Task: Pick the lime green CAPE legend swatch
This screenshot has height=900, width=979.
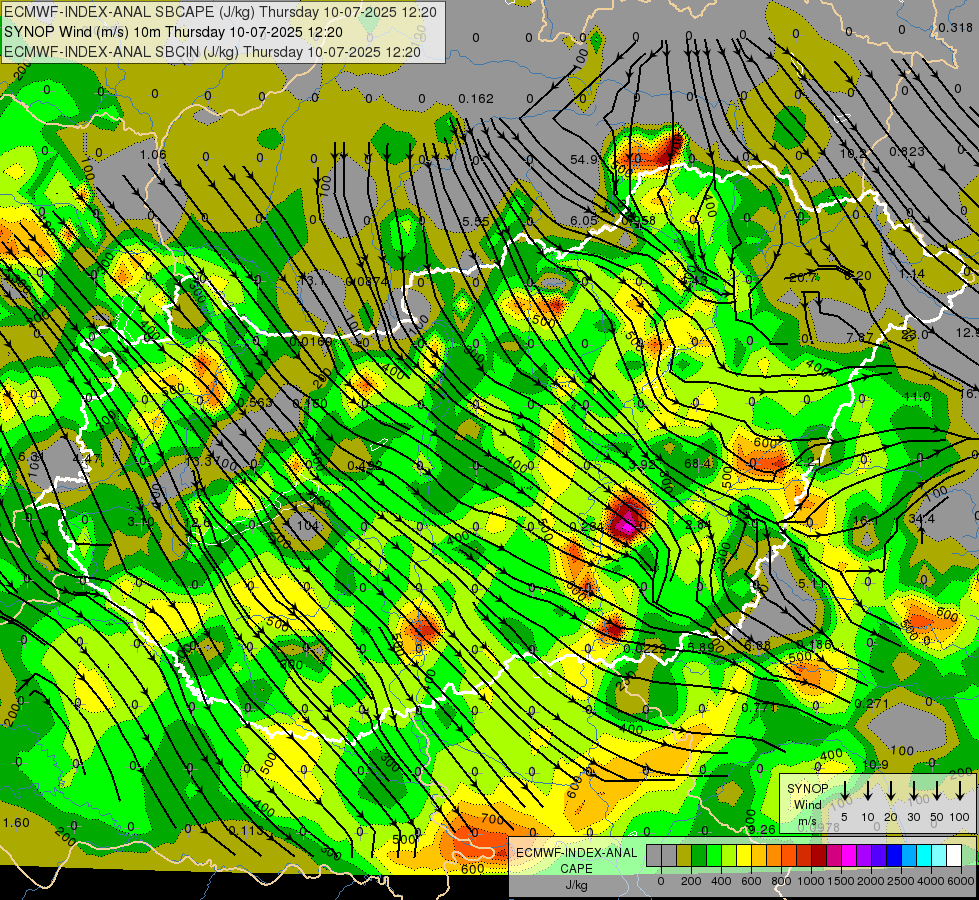Action: tap(729, 856)
